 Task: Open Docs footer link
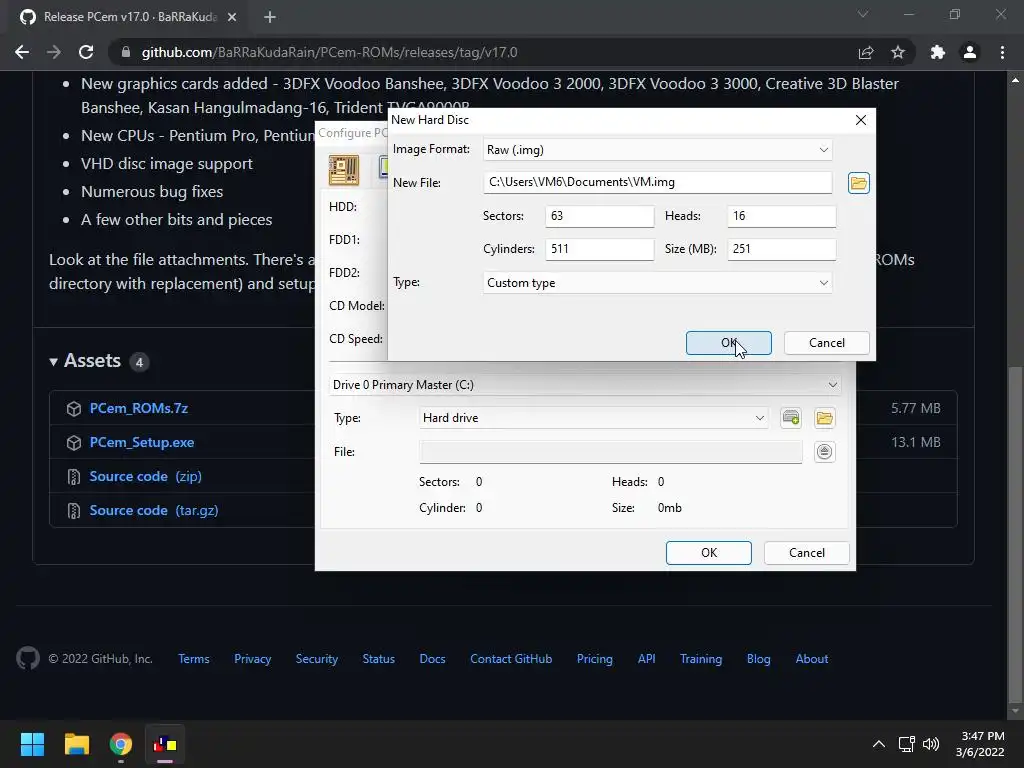pyautogui.click(x=432, y=659)
